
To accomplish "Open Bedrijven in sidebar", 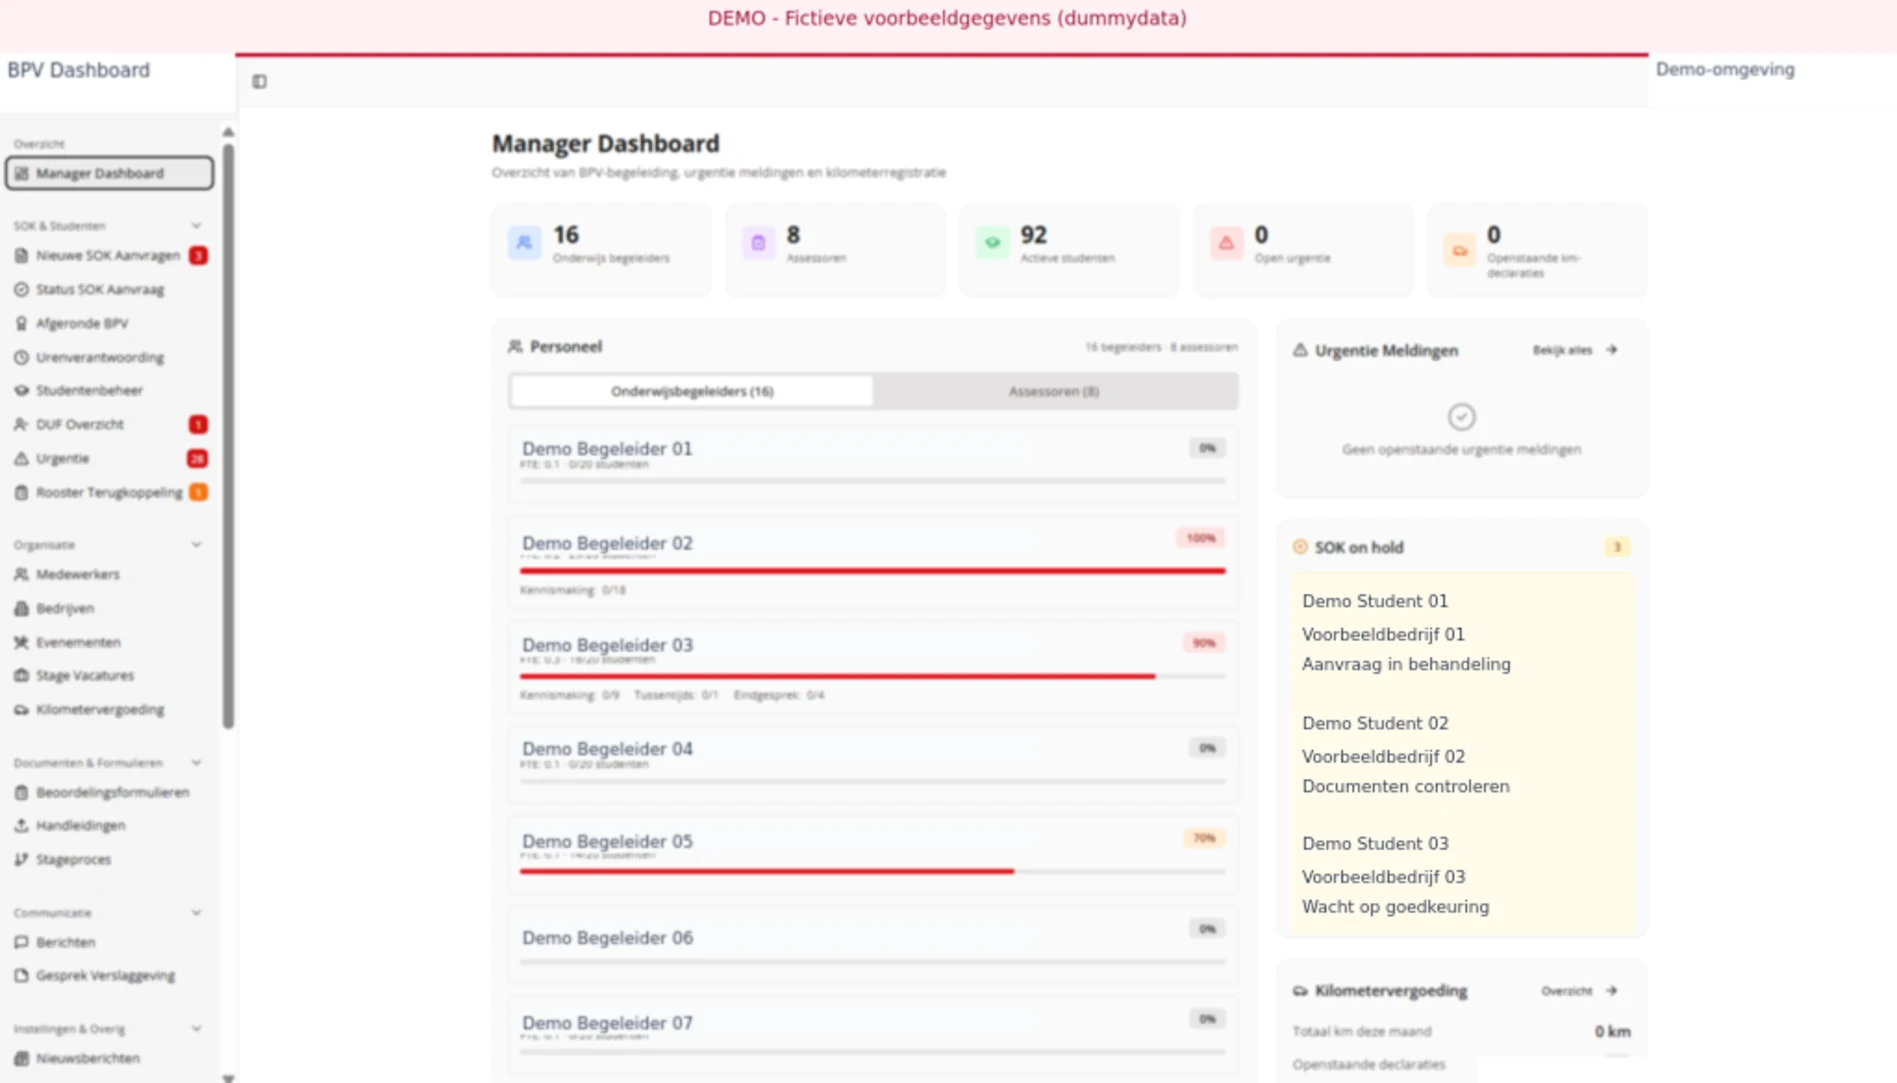I will pos(110,608).
